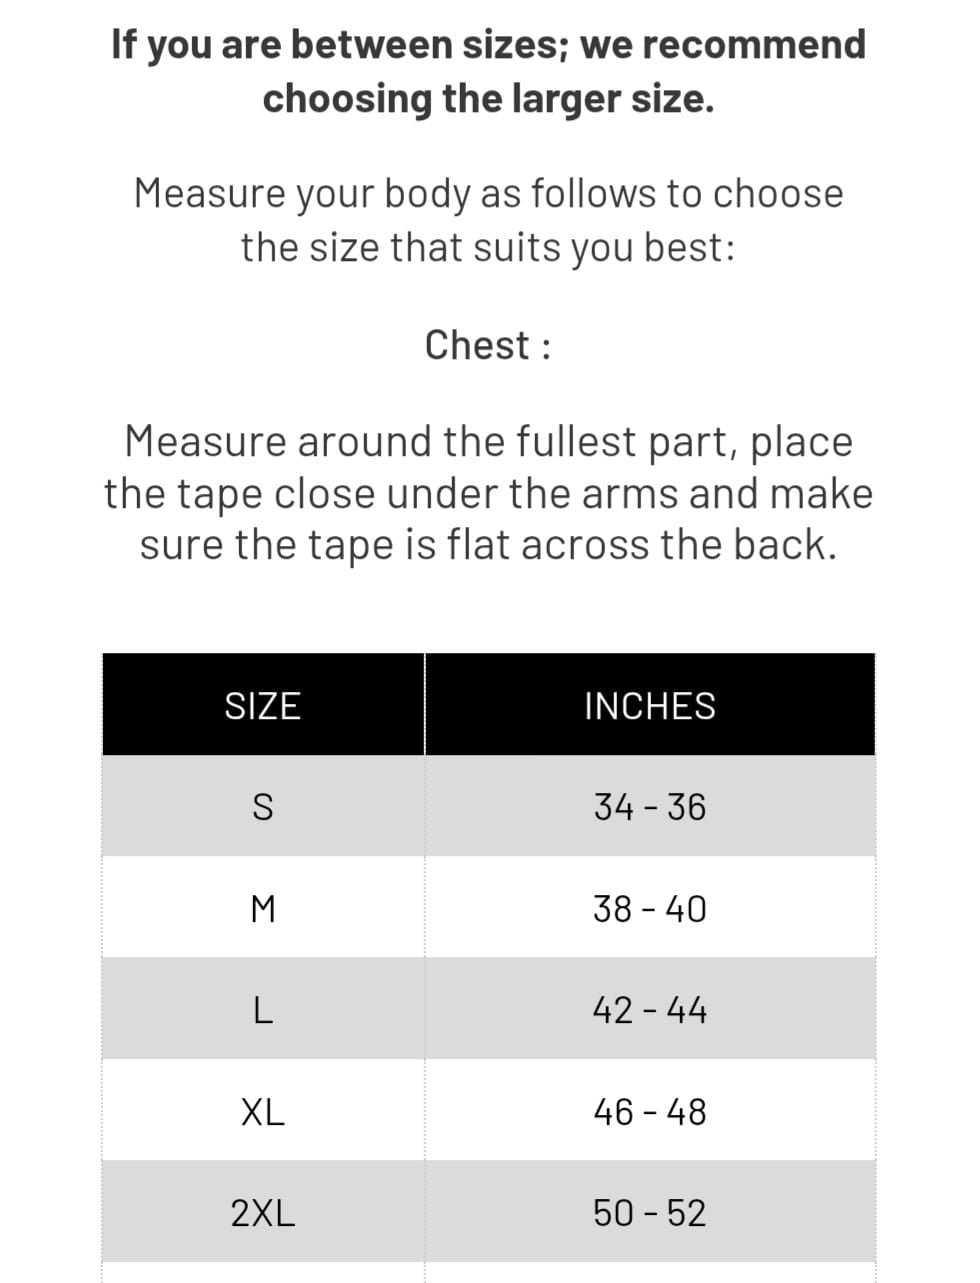The image size is (980, 1283).
Task: Click the SIZE column header
Action: click(x=262, y=706)
